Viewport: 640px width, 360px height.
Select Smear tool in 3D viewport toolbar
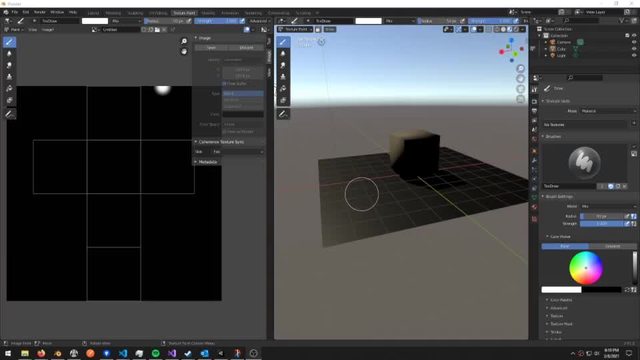click(x=283, y=65)
